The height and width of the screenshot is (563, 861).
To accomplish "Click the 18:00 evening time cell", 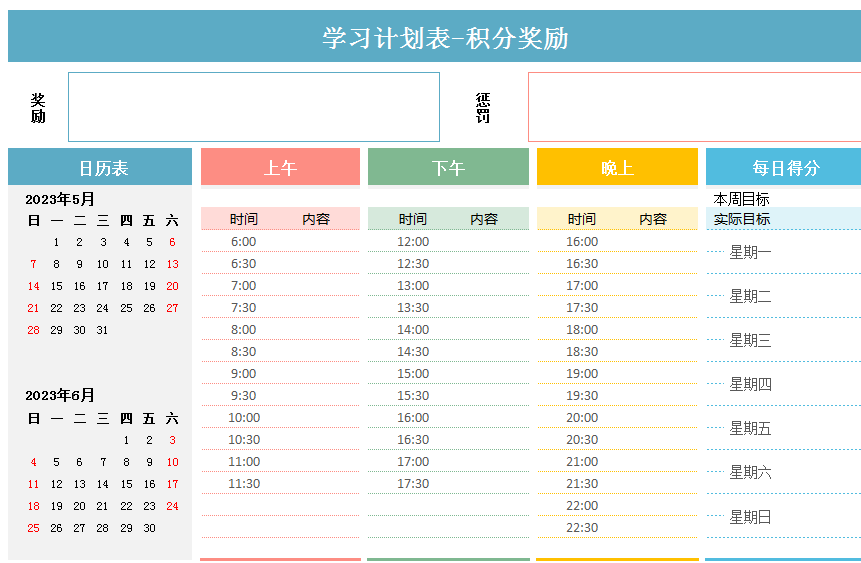I will coord(582,330).
